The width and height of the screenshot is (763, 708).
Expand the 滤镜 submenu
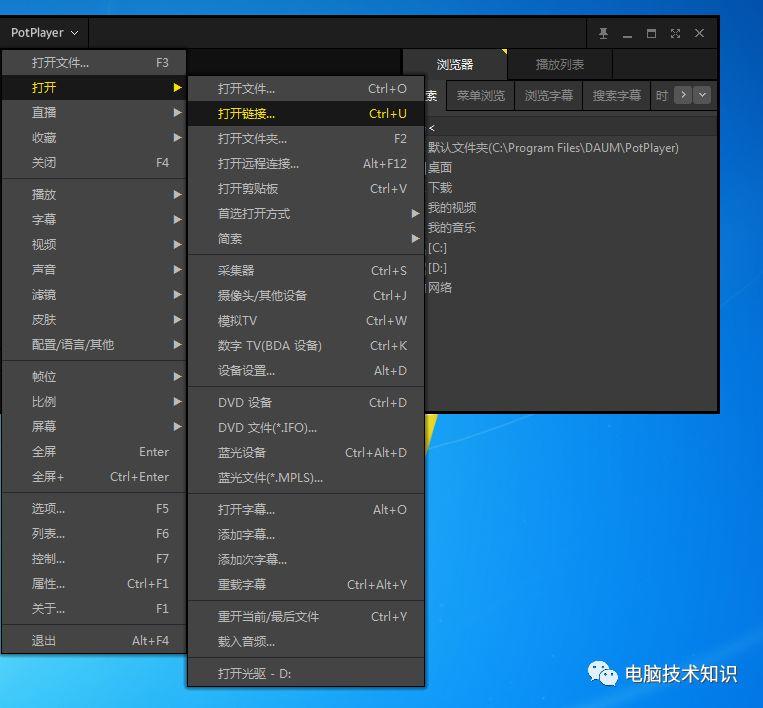coord(94,294)
